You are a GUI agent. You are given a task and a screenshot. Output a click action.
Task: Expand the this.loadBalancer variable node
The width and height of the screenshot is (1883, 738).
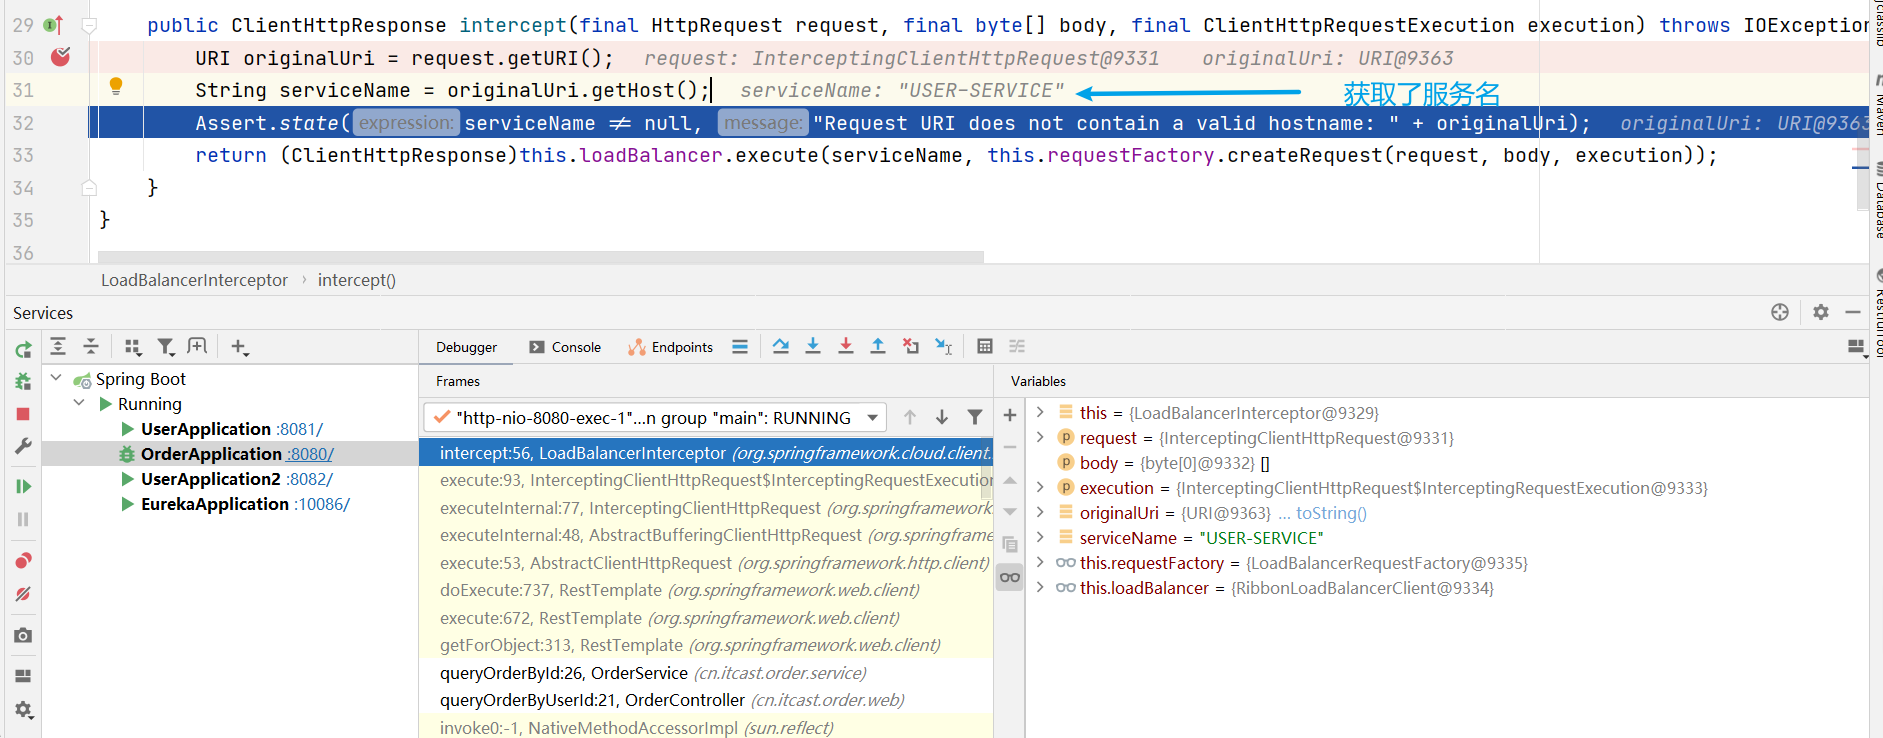[x=1040, y=588]
